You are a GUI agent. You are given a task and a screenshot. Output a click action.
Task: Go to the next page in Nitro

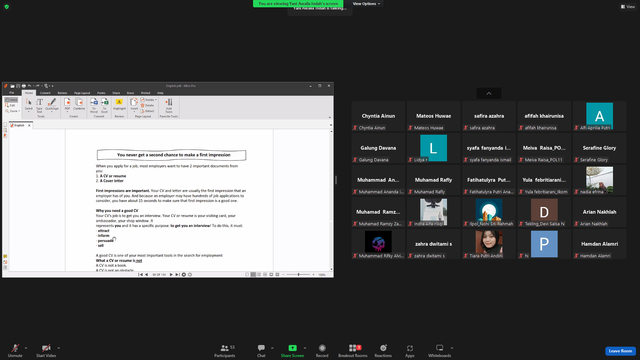171,275
